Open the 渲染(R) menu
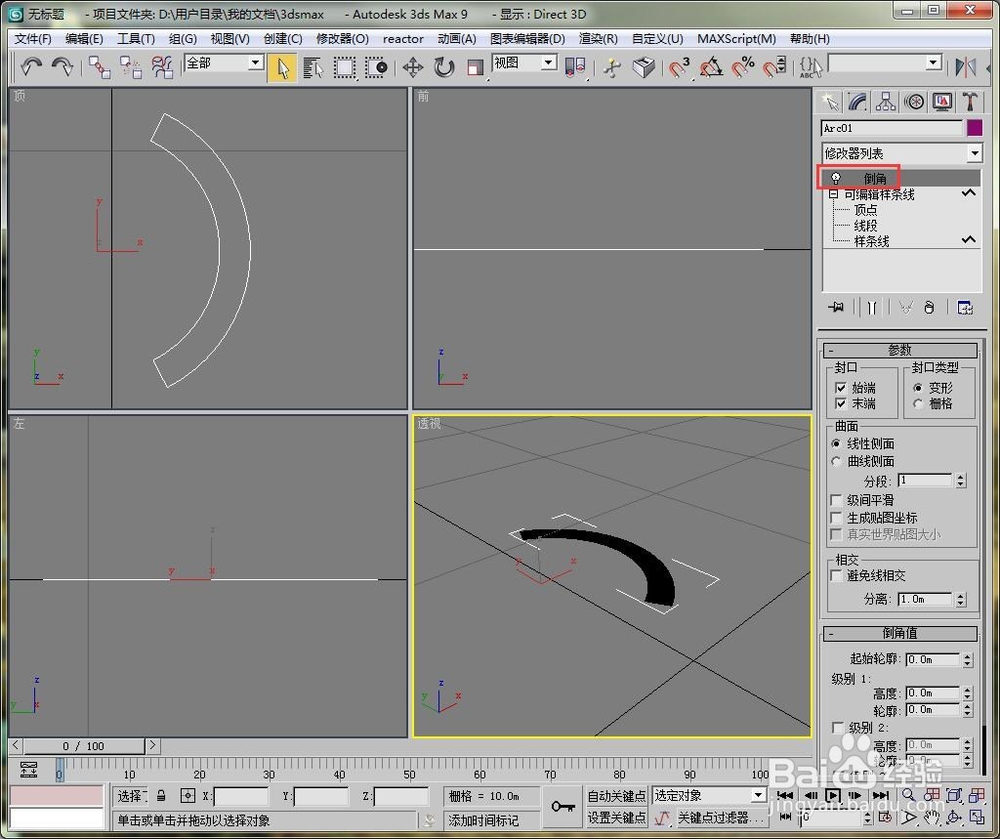Screen dimensions: 1000x839 [x=598, y=39]
